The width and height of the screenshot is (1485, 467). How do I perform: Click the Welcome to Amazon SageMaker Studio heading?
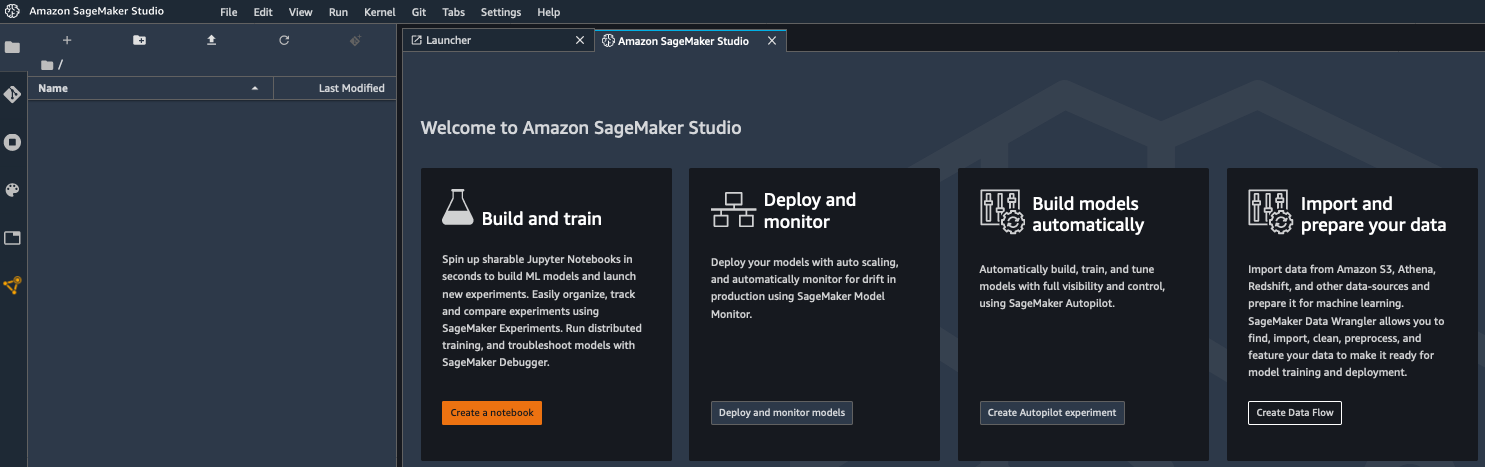pyautogui.click(x=581, y=128)
